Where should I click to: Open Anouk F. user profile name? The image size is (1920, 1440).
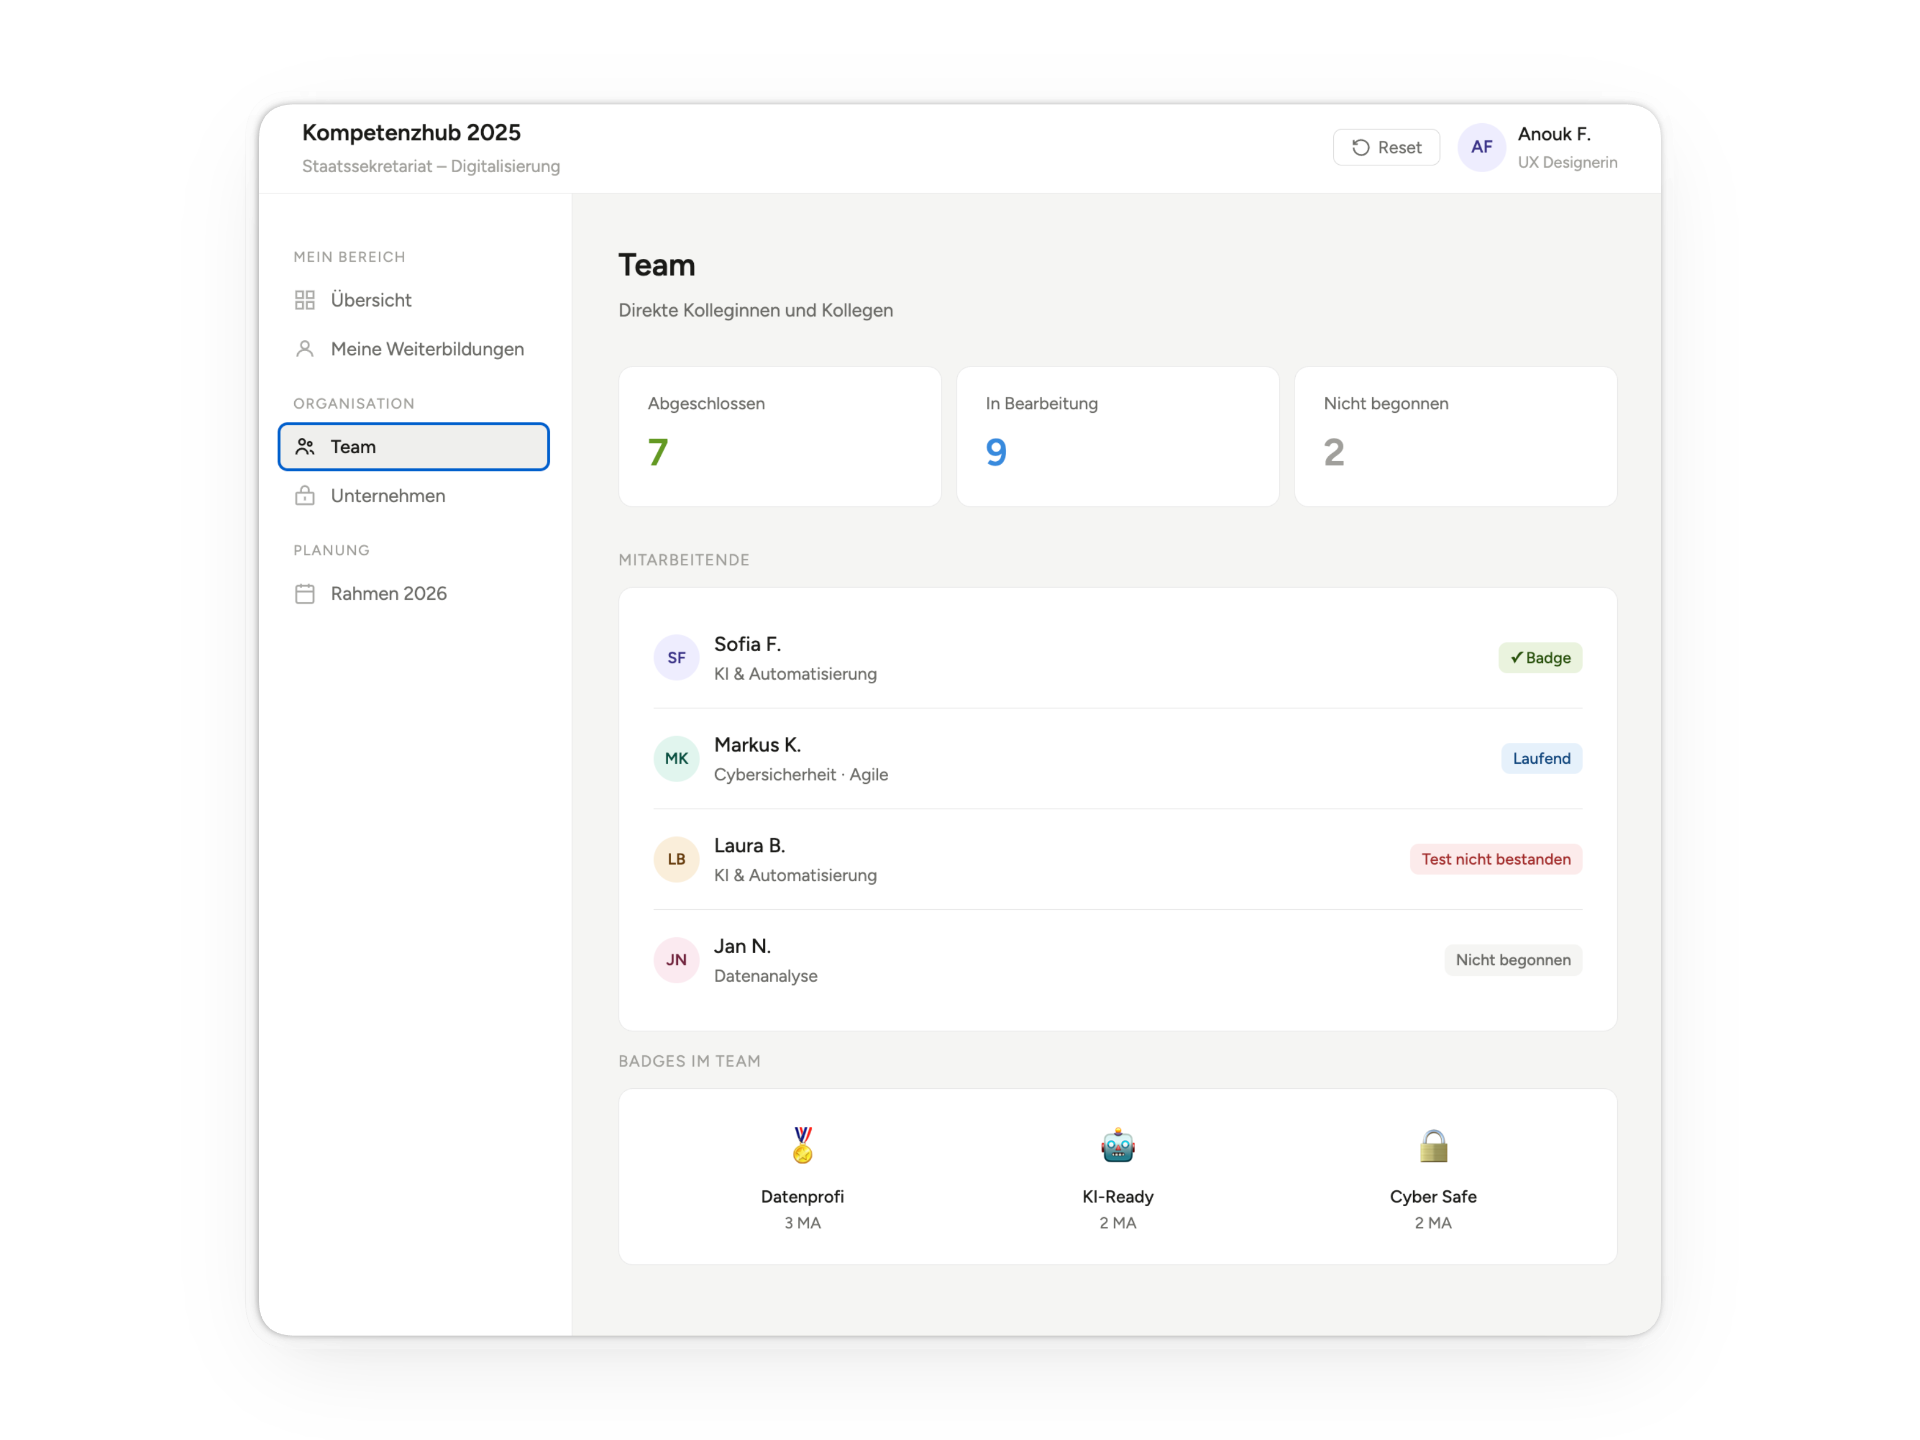1554,134
